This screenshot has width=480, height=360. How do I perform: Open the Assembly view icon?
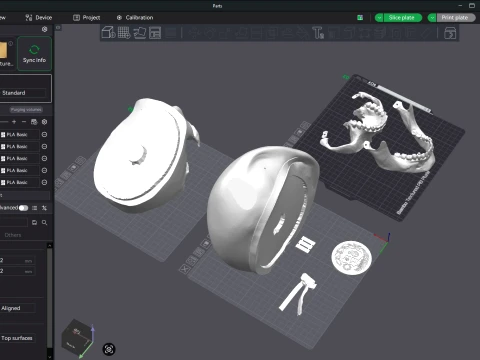(450, 33)
